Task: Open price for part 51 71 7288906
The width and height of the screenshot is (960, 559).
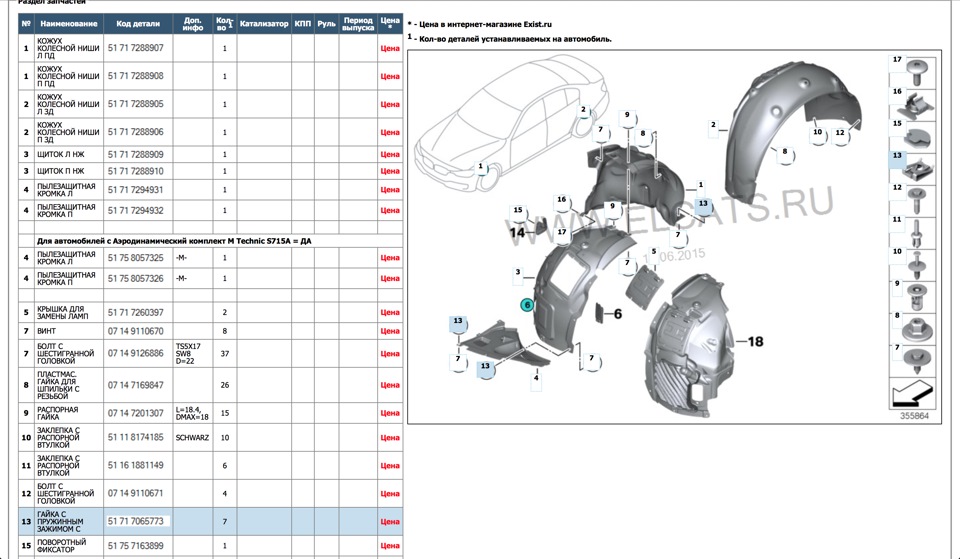Action: pyautogui.click(x=390, y=132)
